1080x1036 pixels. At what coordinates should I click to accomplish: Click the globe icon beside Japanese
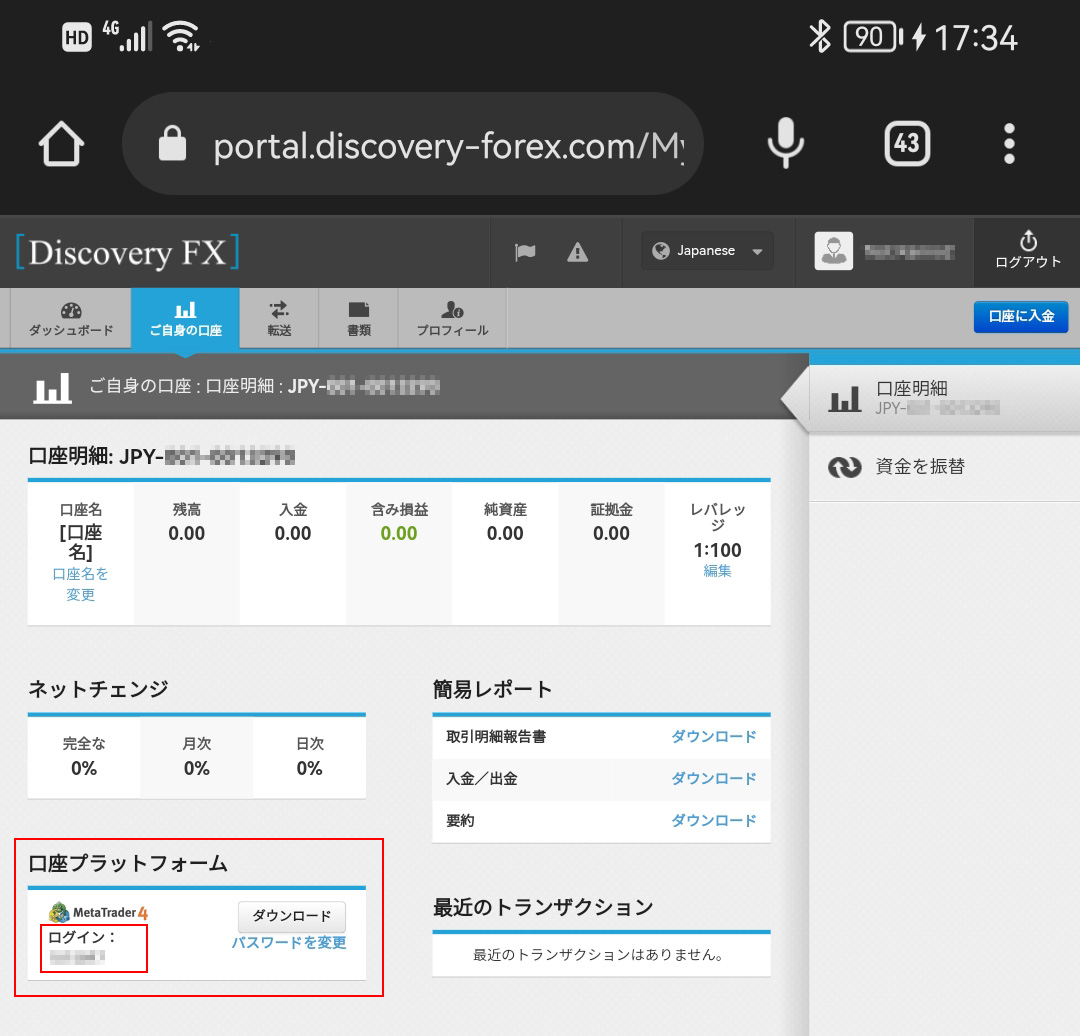coord(661,251)
